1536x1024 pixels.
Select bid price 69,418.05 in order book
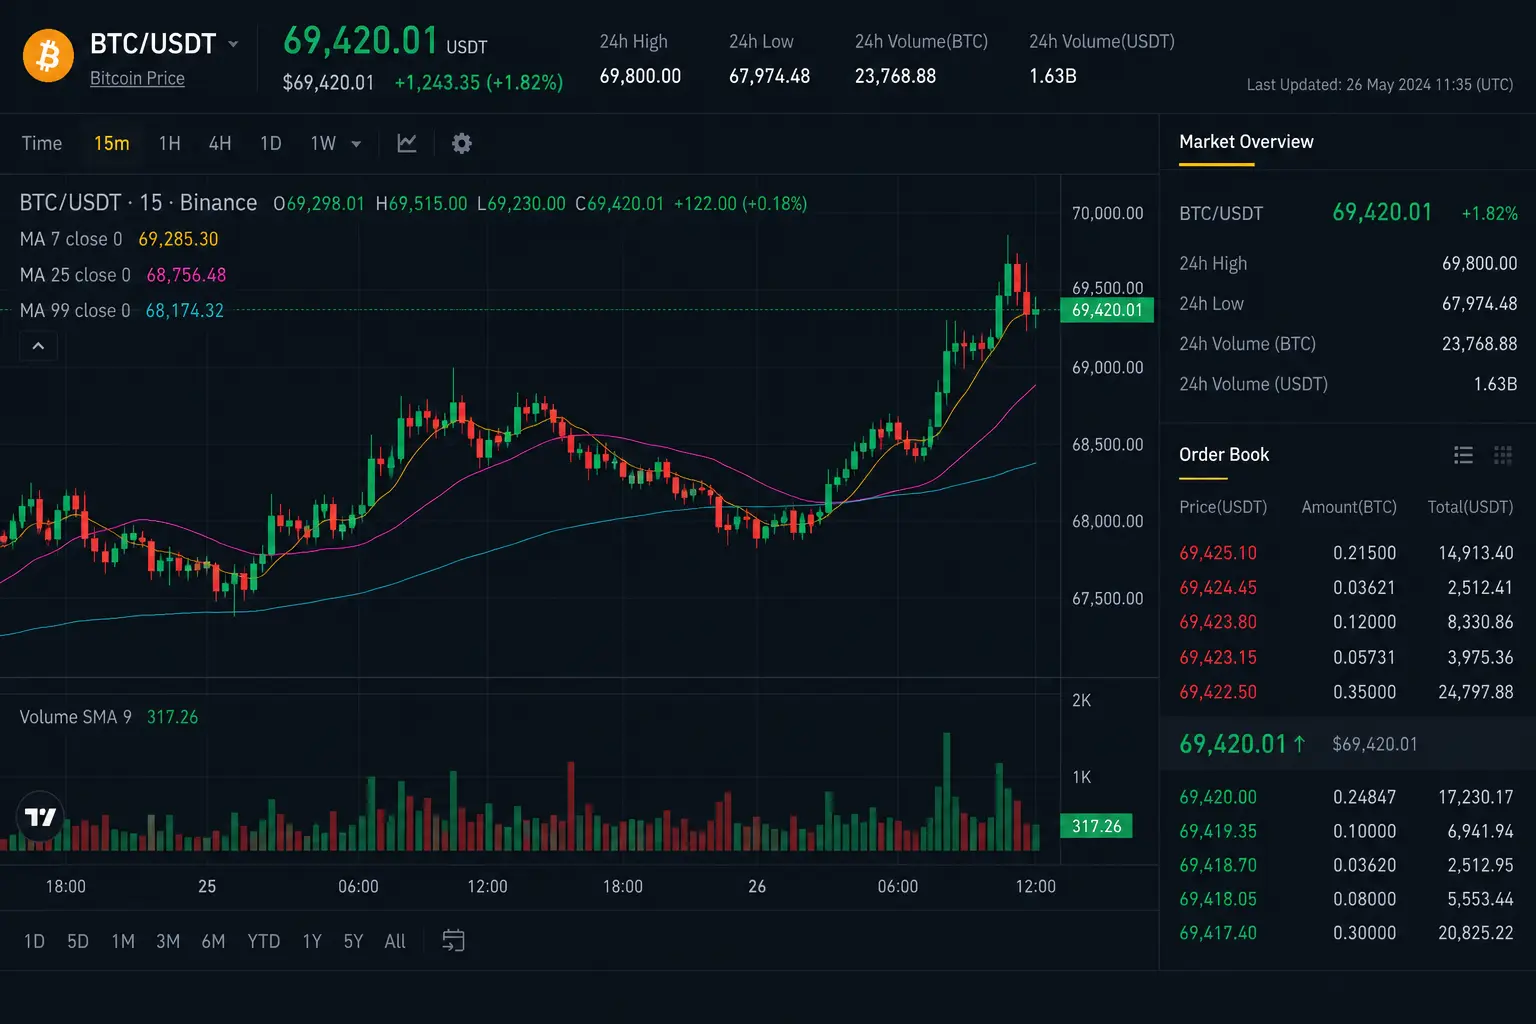pos(1218,899)
